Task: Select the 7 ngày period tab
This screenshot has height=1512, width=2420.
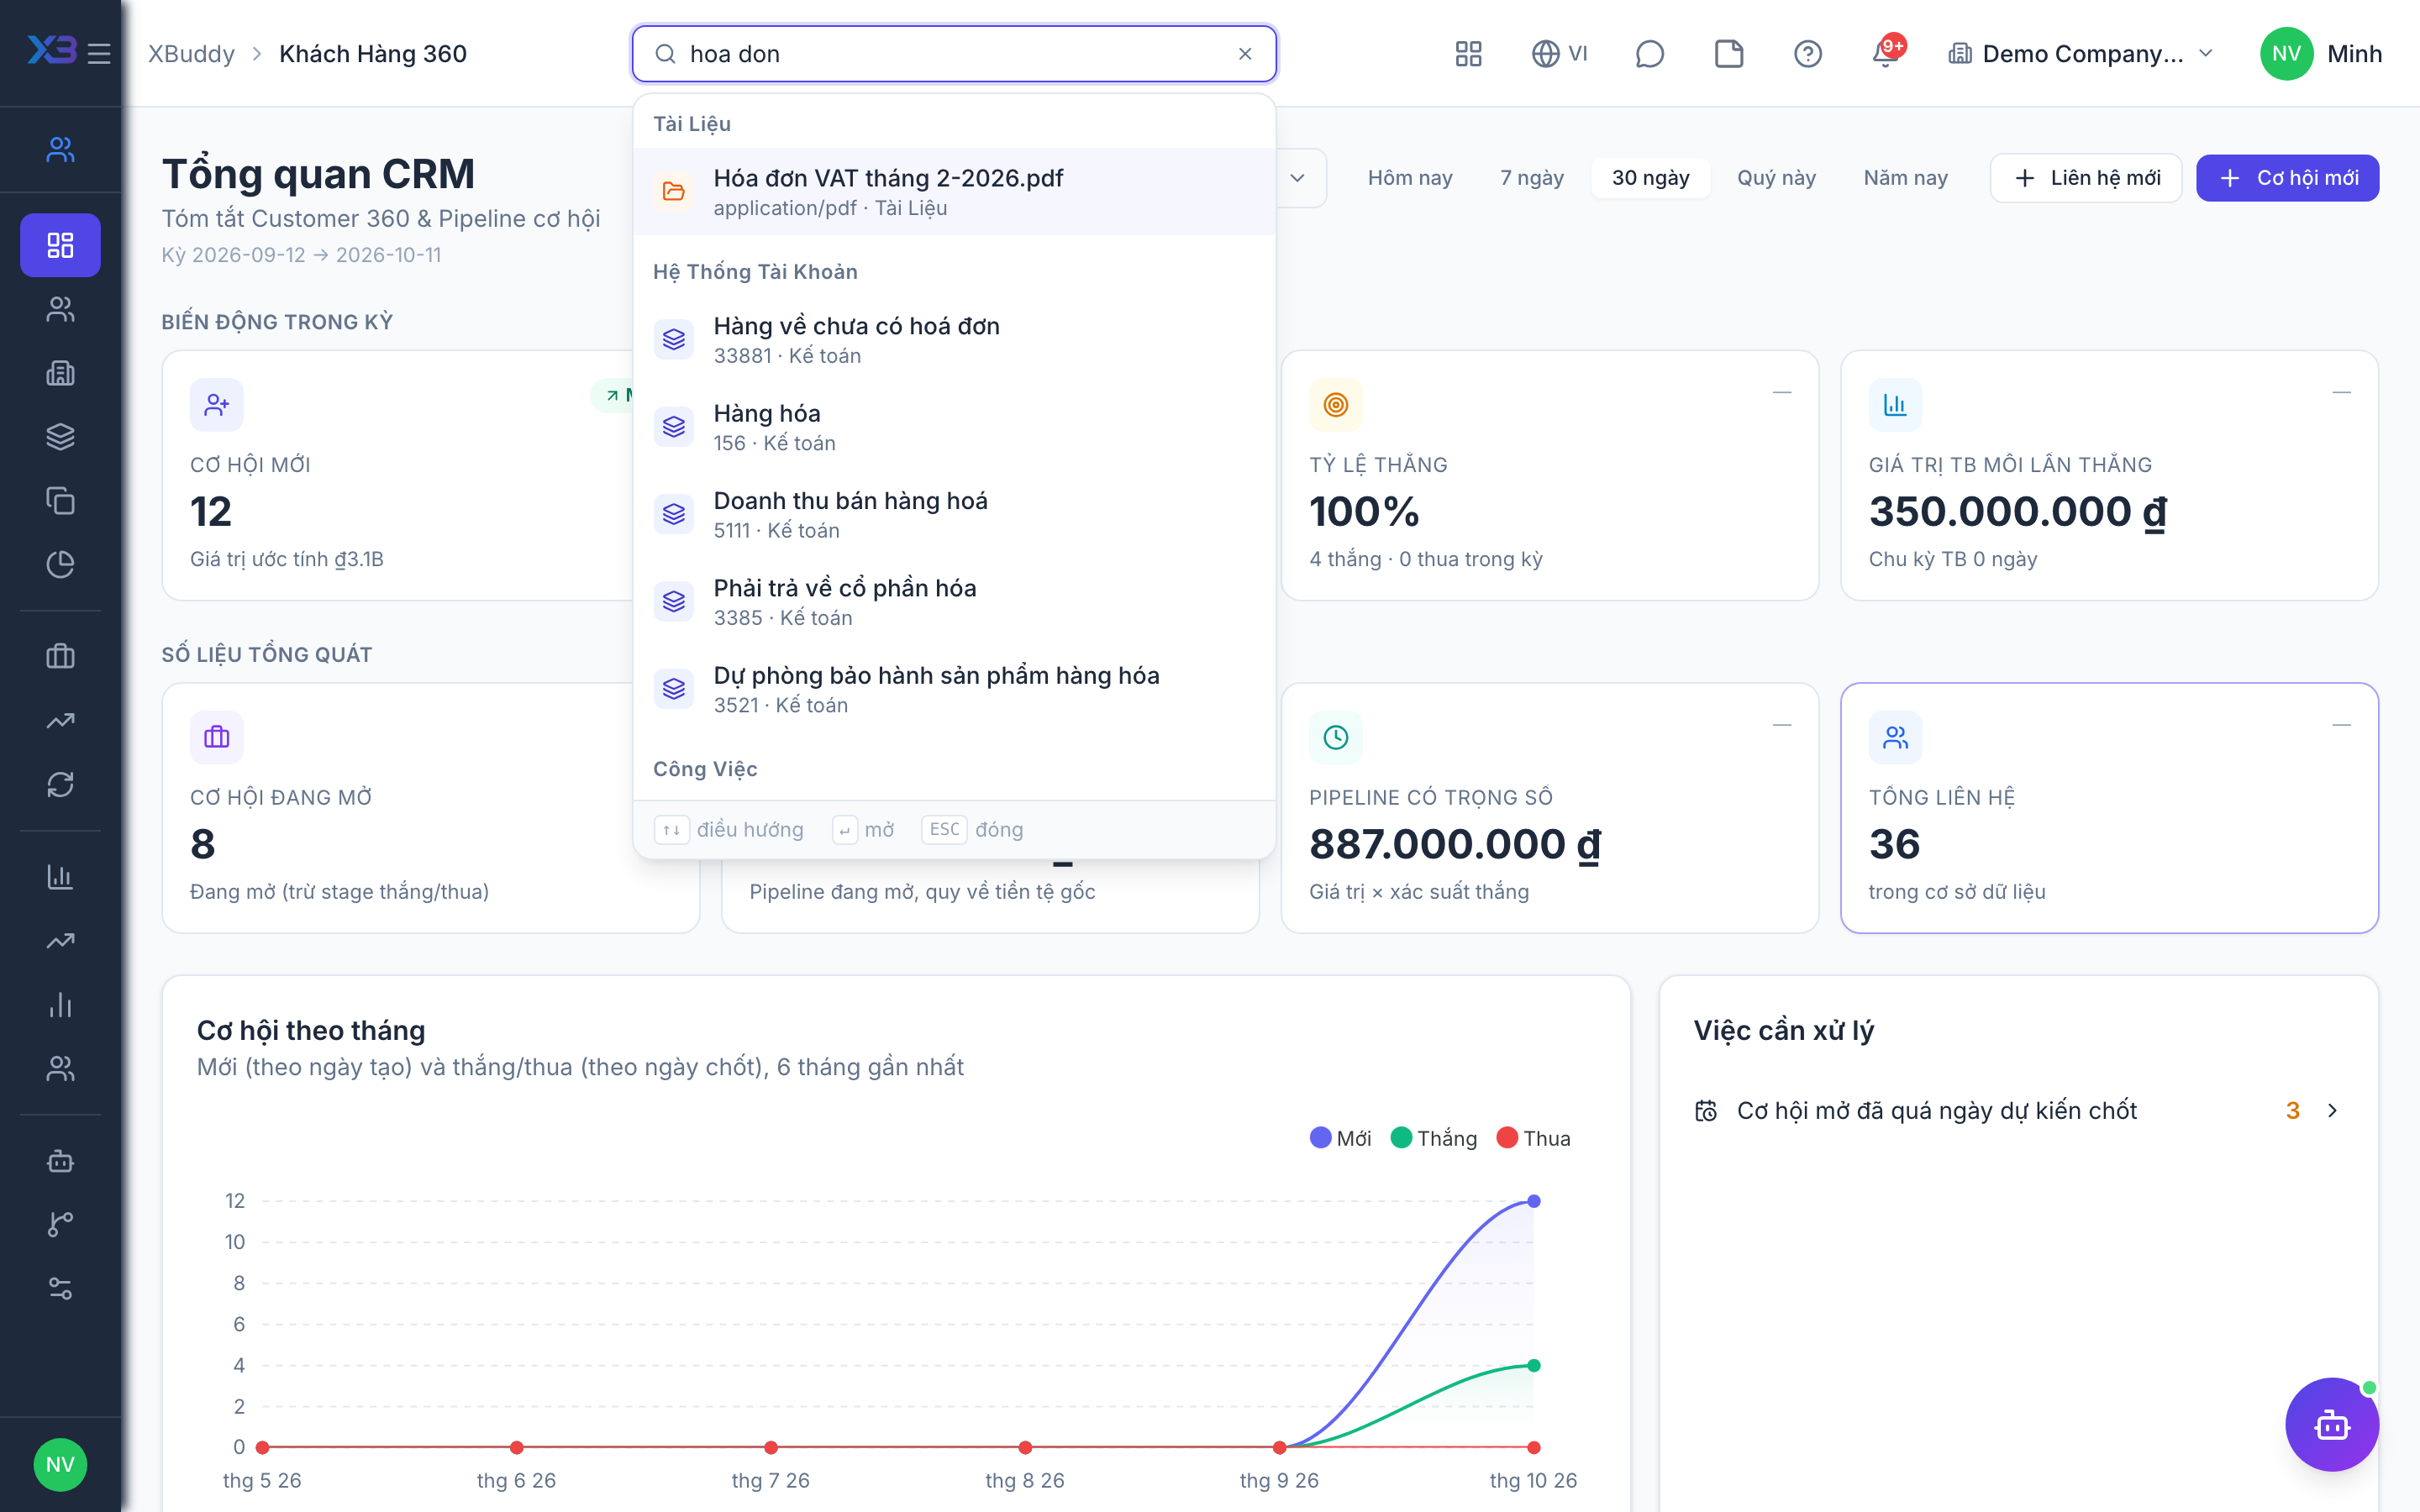Action: click(x=1532, y=178)
